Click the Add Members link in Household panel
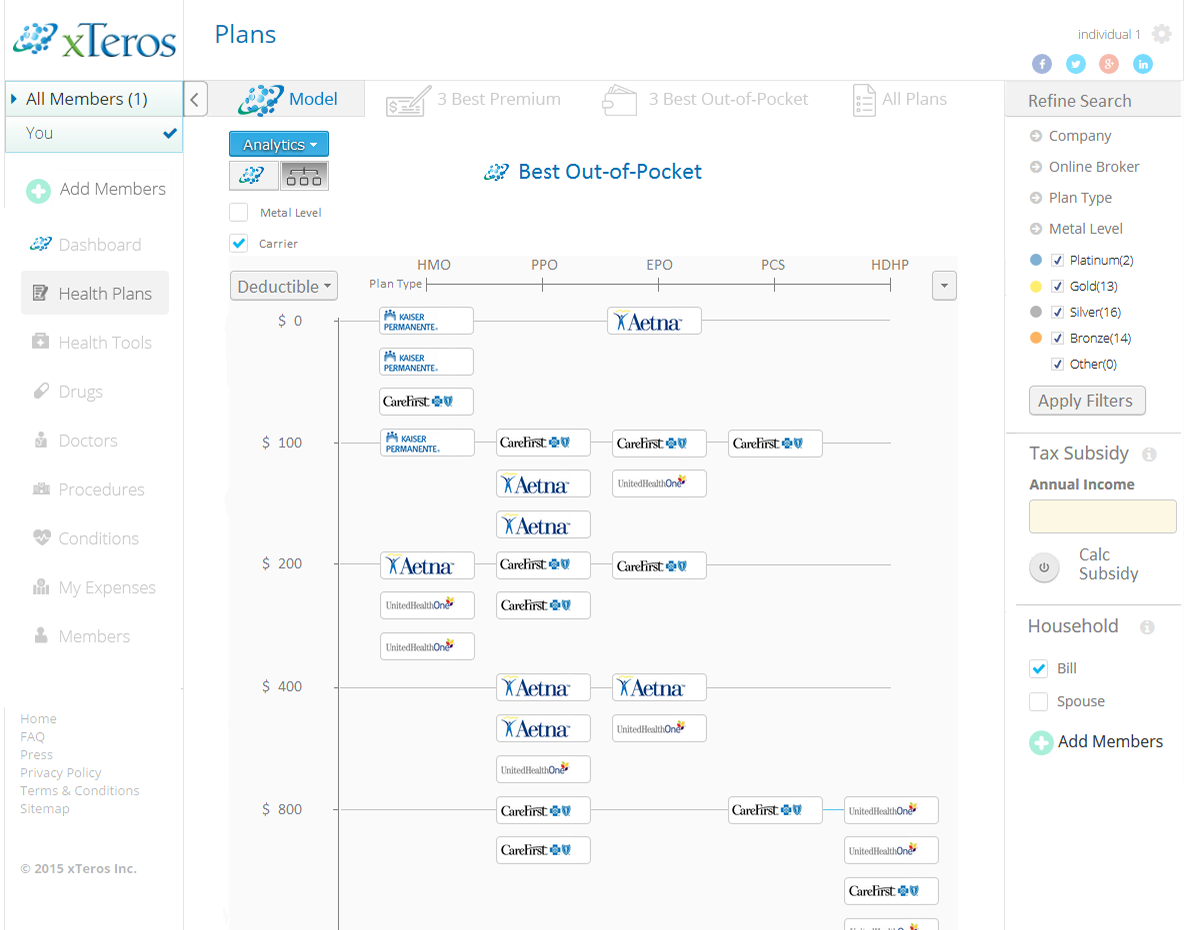The image size is (1184, 930). point(1110,742)
